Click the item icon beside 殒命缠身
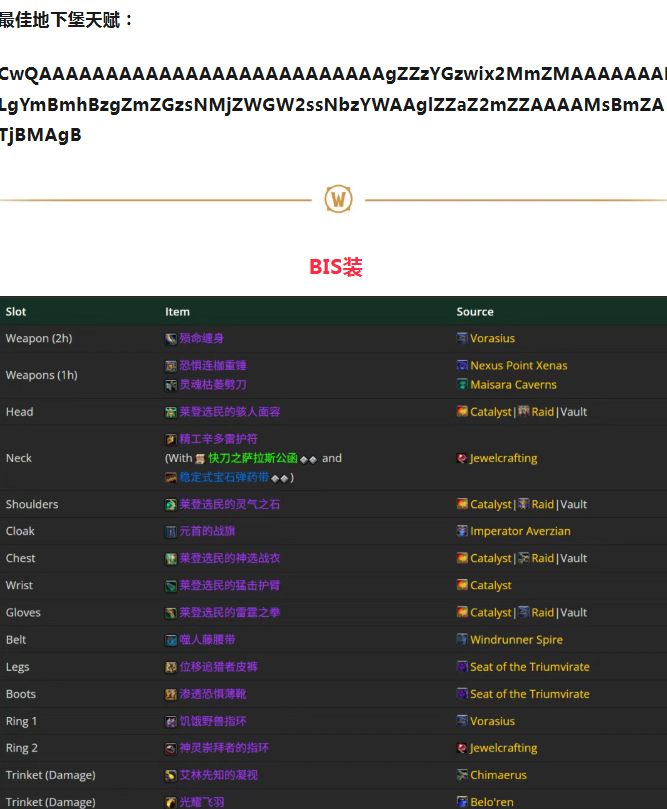The width and height of the screenshot is (667, 809). 171,339
